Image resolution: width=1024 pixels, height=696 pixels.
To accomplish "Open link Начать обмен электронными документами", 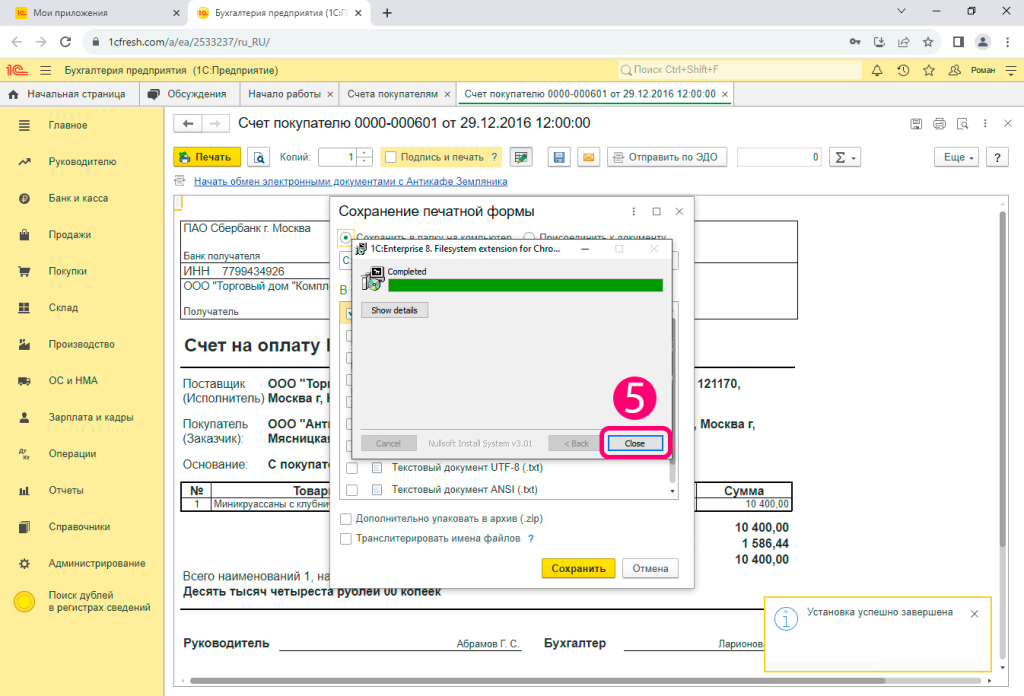I will coord(350,182).
